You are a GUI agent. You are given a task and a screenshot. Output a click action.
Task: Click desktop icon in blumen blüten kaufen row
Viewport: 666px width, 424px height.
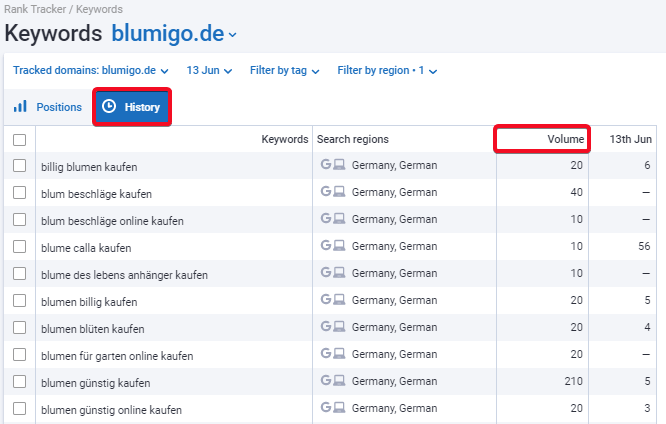click(x=339, y=326)
